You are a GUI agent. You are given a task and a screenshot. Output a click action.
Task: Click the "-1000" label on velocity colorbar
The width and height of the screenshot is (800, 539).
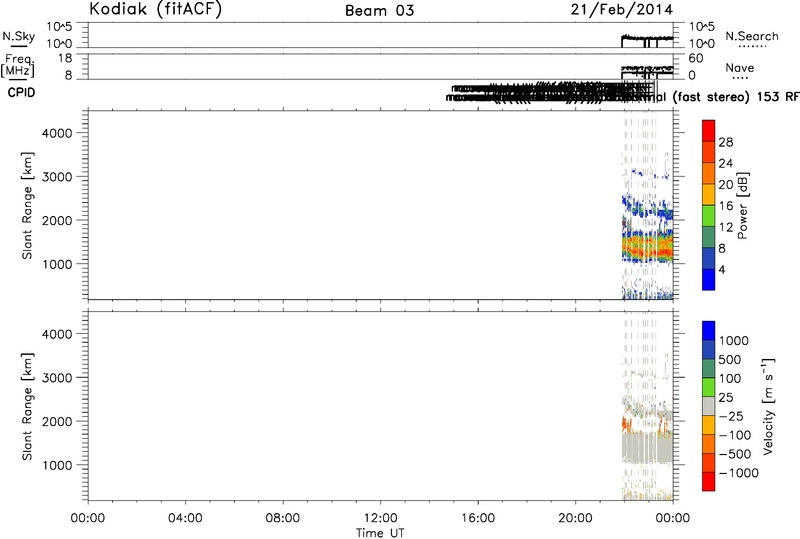tap(739, 473)
